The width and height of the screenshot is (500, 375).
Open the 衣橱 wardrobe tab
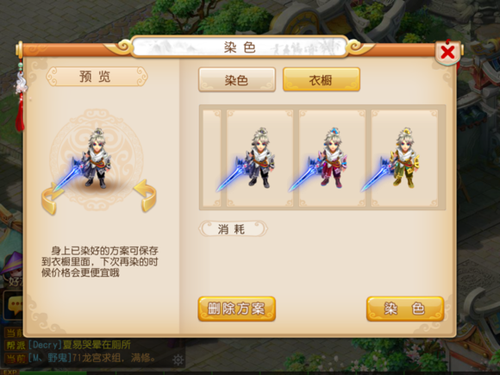click(x=321, y=80)
